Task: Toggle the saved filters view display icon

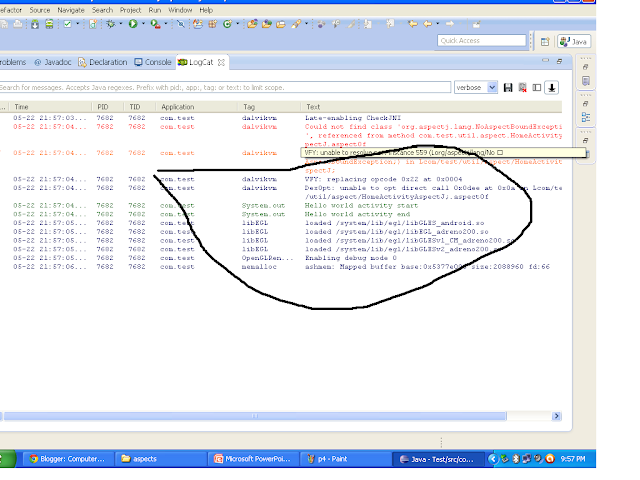Action: click(537, 87)
